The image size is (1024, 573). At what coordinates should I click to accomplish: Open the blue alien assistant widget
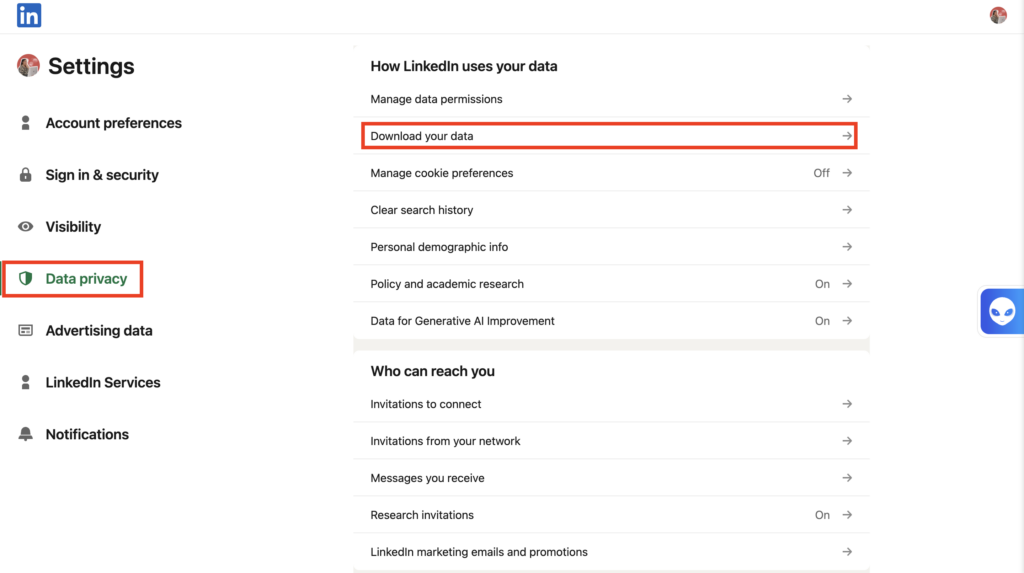click(1001, 311)
